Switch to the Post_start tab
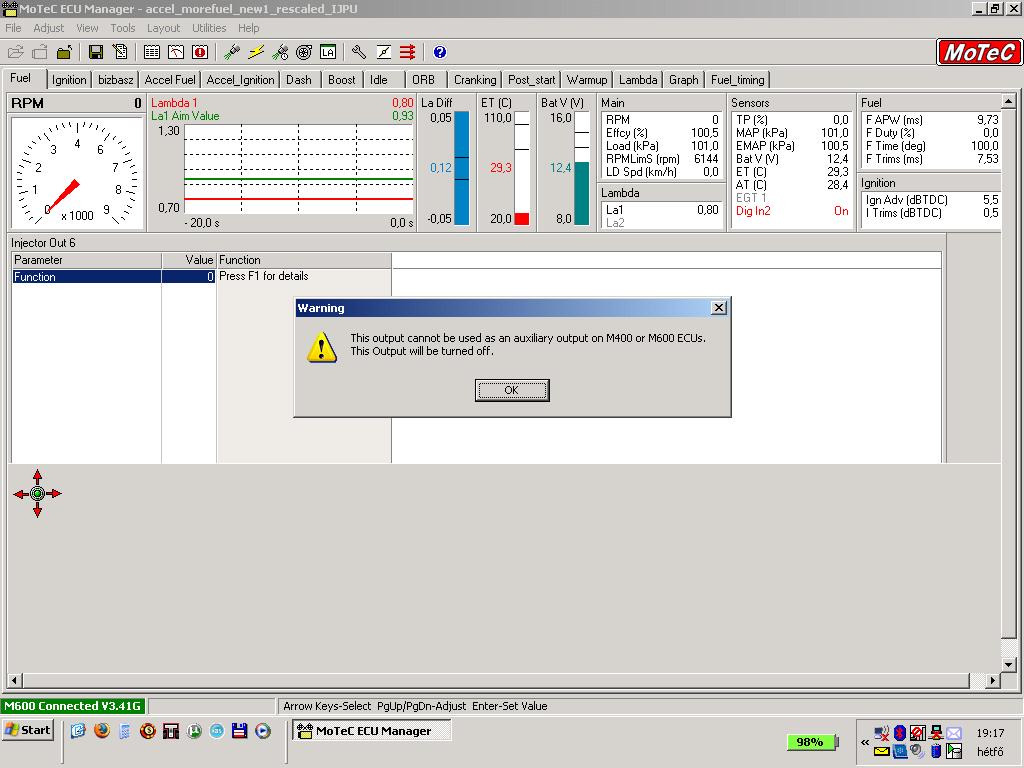 click(532, 80)
